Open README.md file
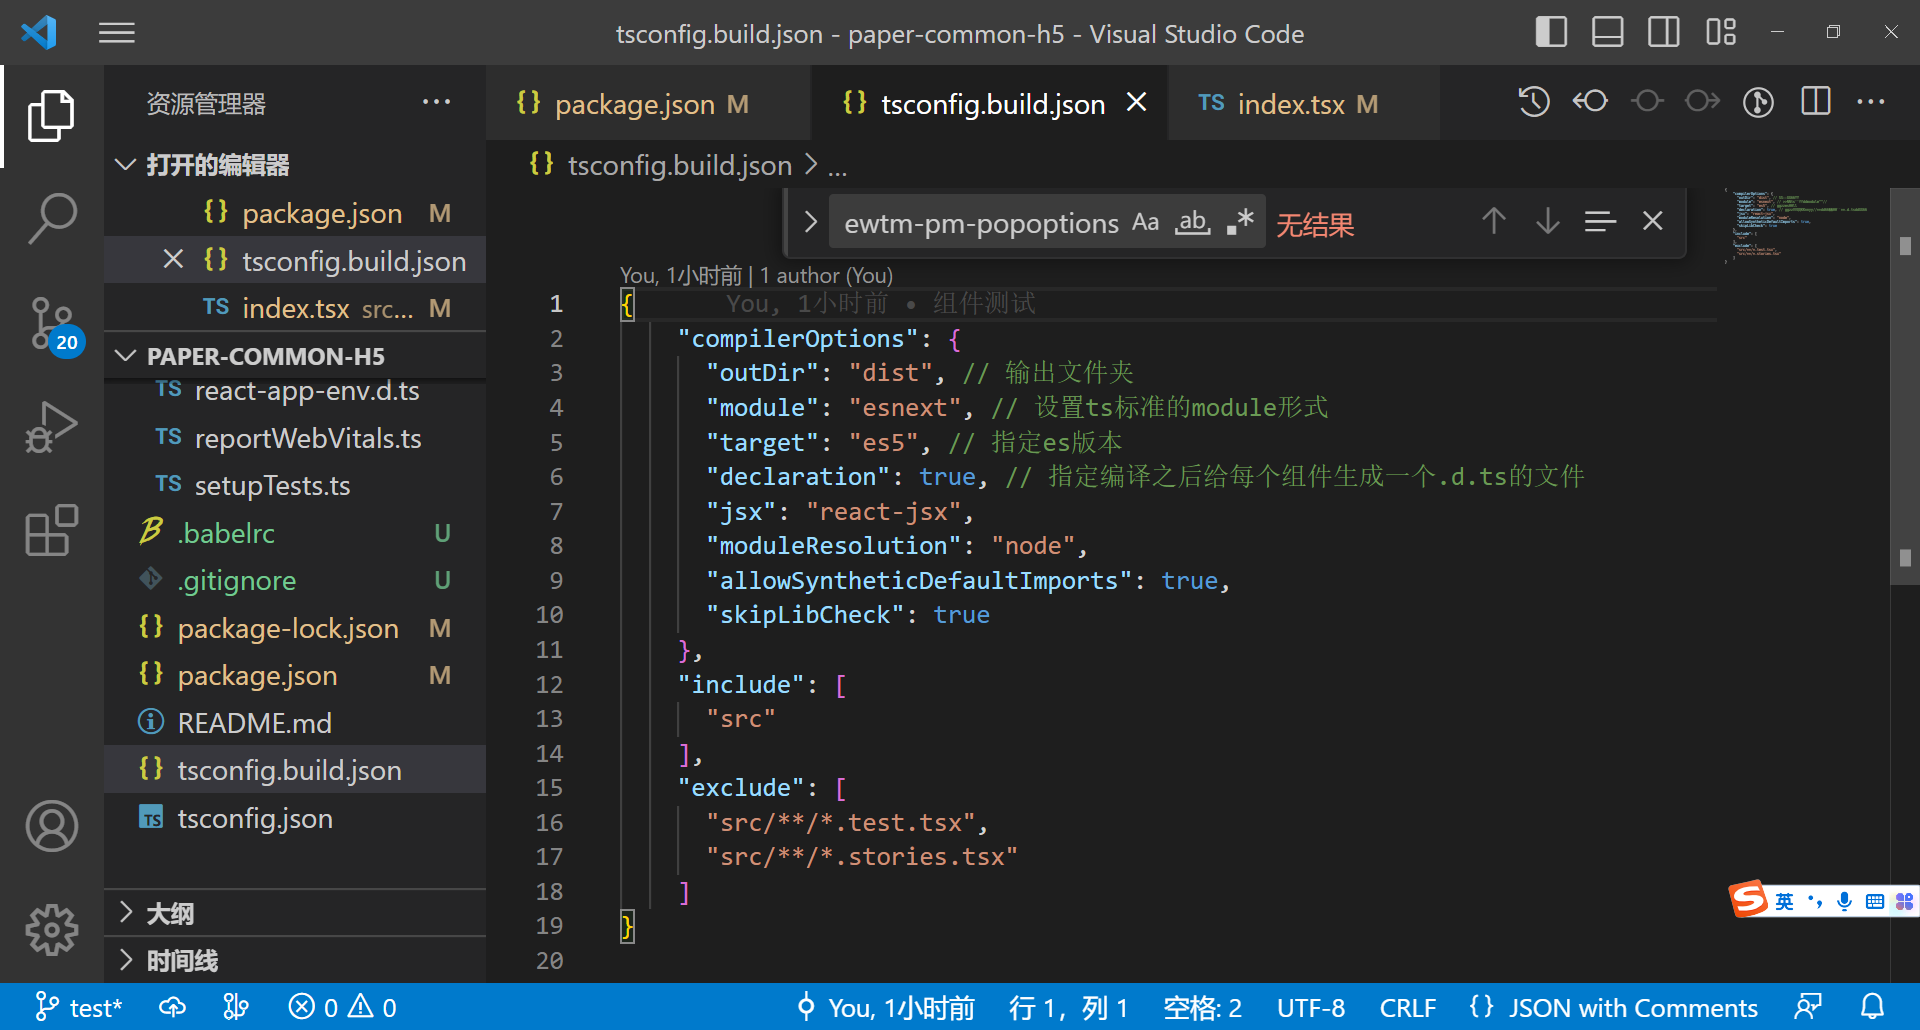The width and height of the screenshot is (1920, 1030). pyautogui.click(x=295, y=723)
